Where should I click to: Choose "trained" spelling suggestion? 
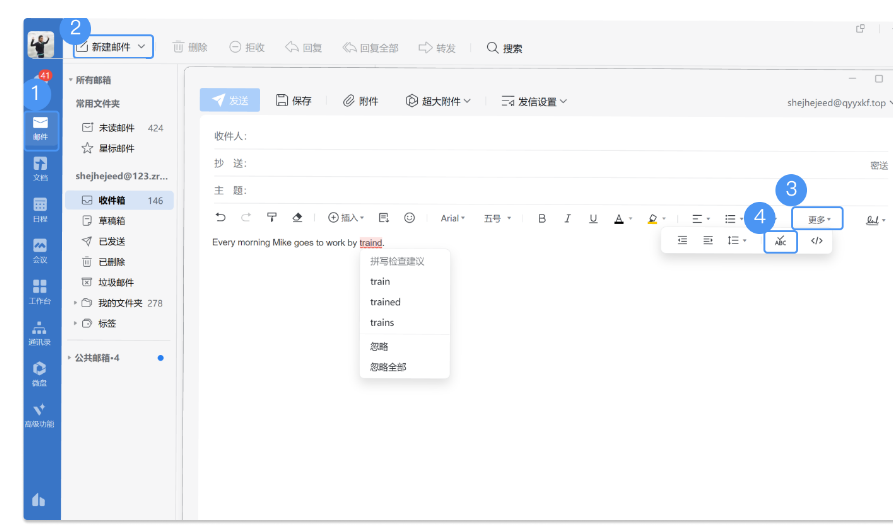[x=385, y=302]
